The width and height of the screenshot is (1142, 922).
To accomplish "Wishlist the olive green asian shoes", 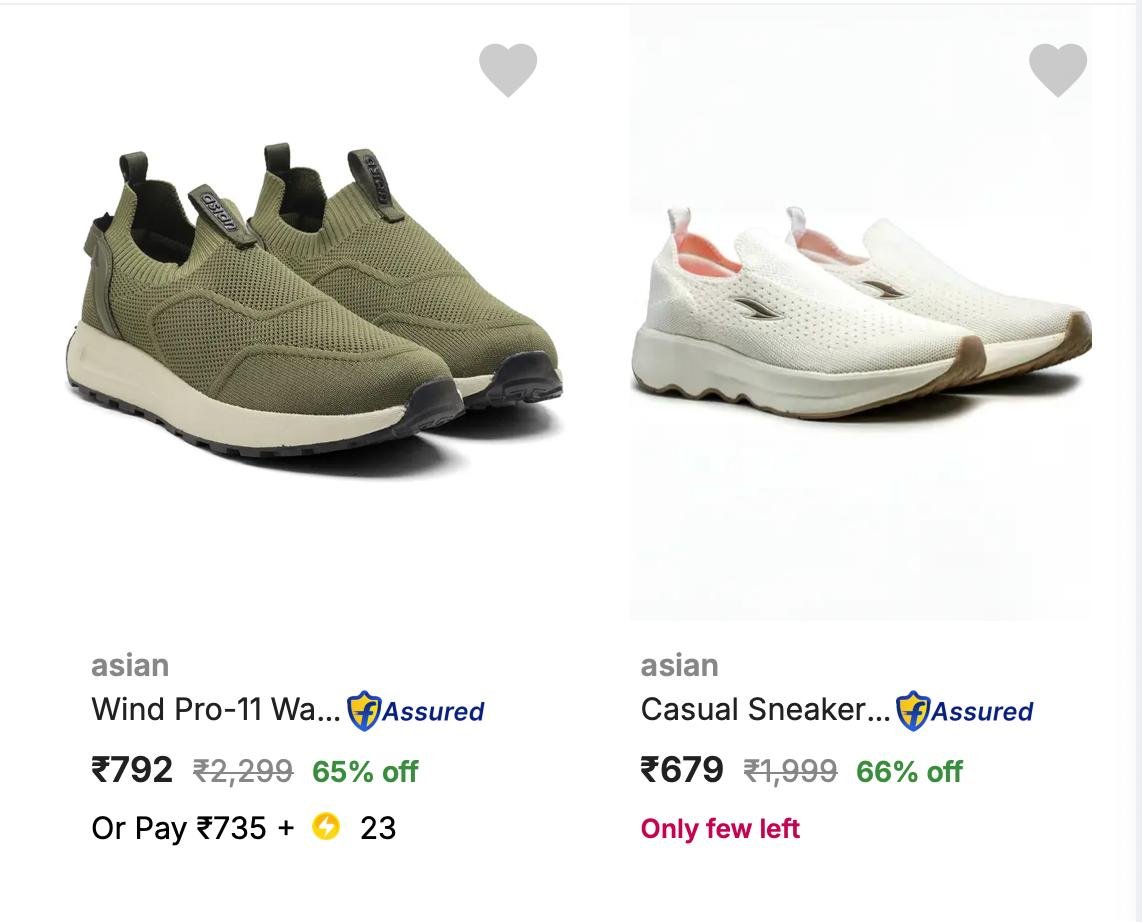I will point(508,70).
